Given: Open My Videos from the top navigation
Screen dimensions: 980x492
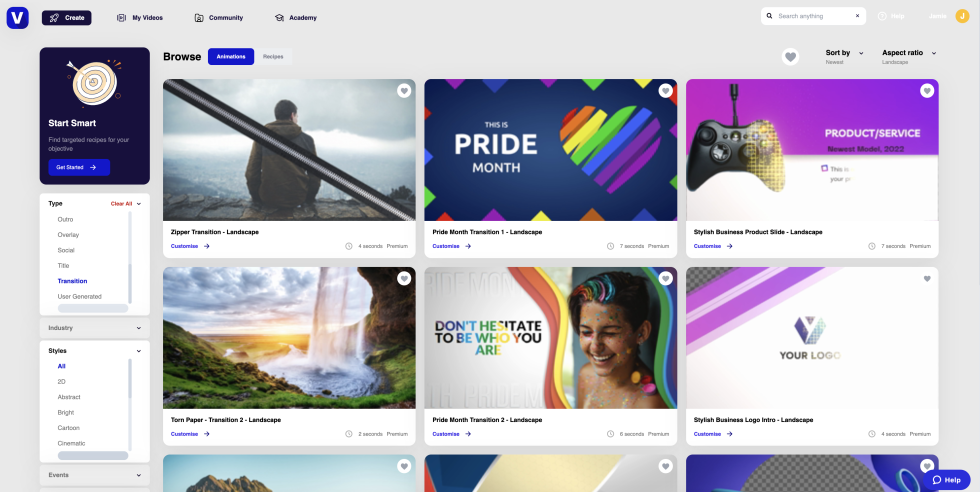Looking at the screenshot, I should [139, 17].
